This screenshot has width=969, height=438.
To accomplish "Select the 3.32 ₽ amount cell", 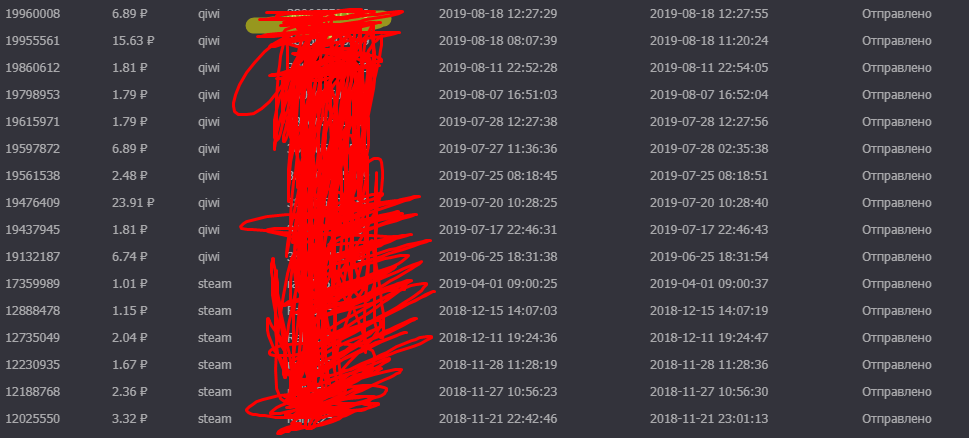I will click(130, 419).
